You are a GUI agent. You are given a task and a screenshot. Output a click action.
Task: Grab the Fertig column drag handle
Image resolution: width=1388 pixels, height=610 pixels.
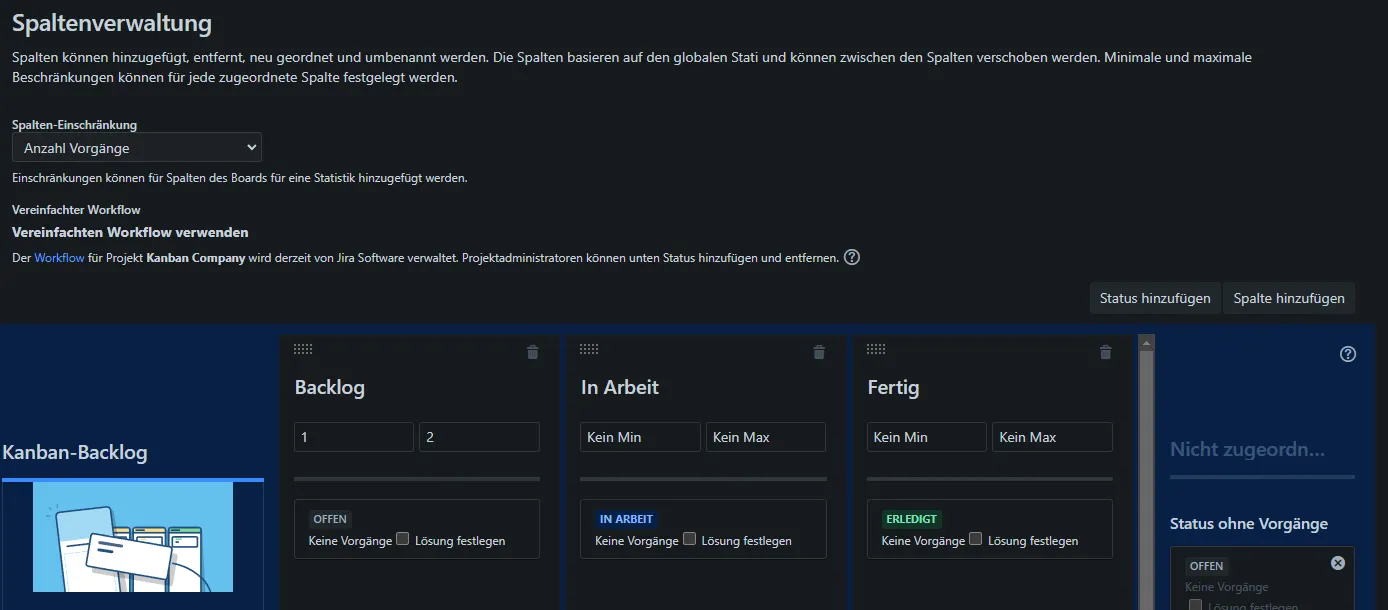[x=876, y=349]
